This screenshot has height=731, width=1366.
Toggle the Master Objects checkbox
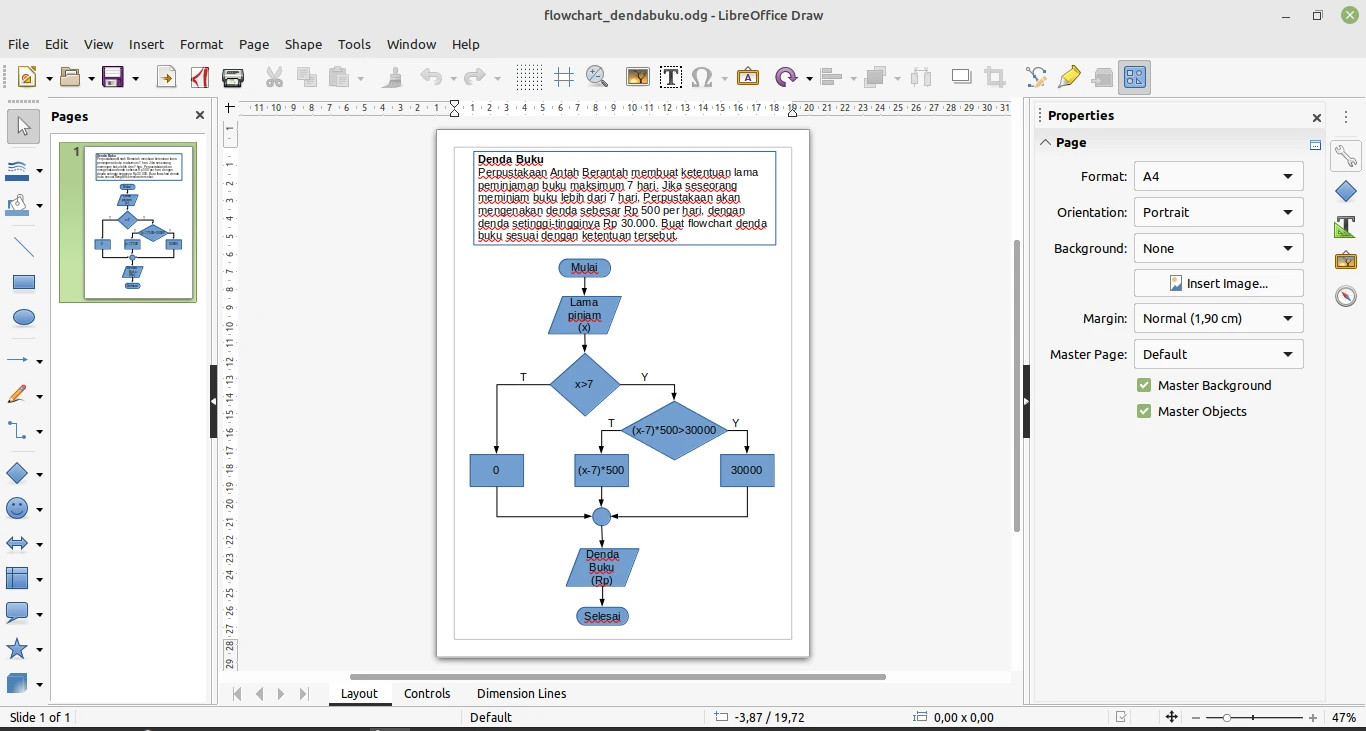(1144, 411)
